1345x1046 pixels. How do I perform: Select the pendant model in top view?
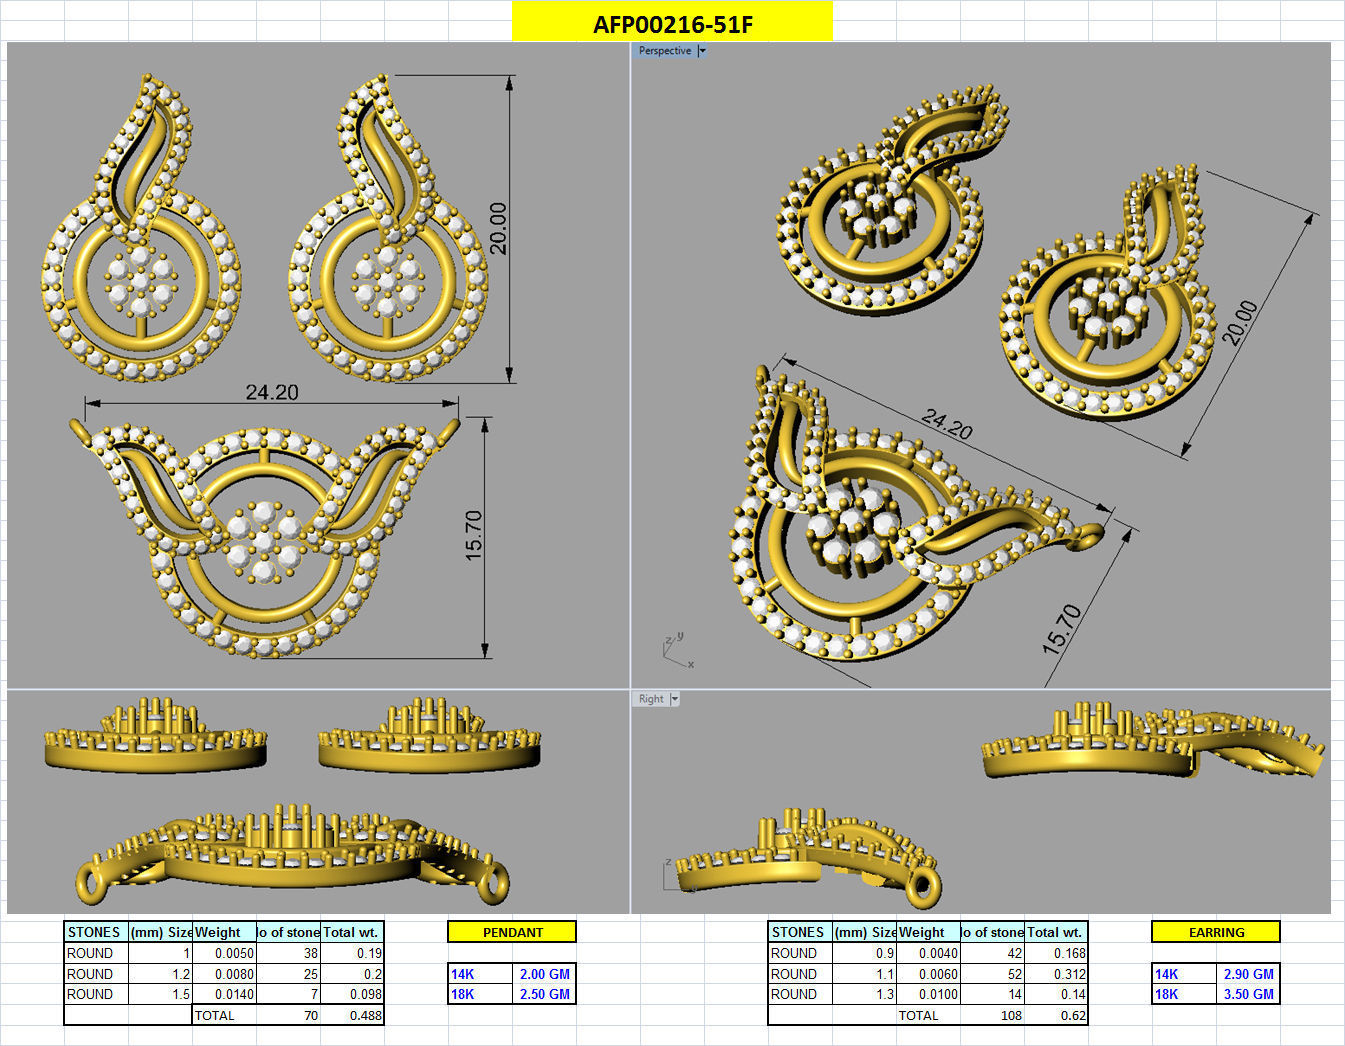[x=265, y=538]
